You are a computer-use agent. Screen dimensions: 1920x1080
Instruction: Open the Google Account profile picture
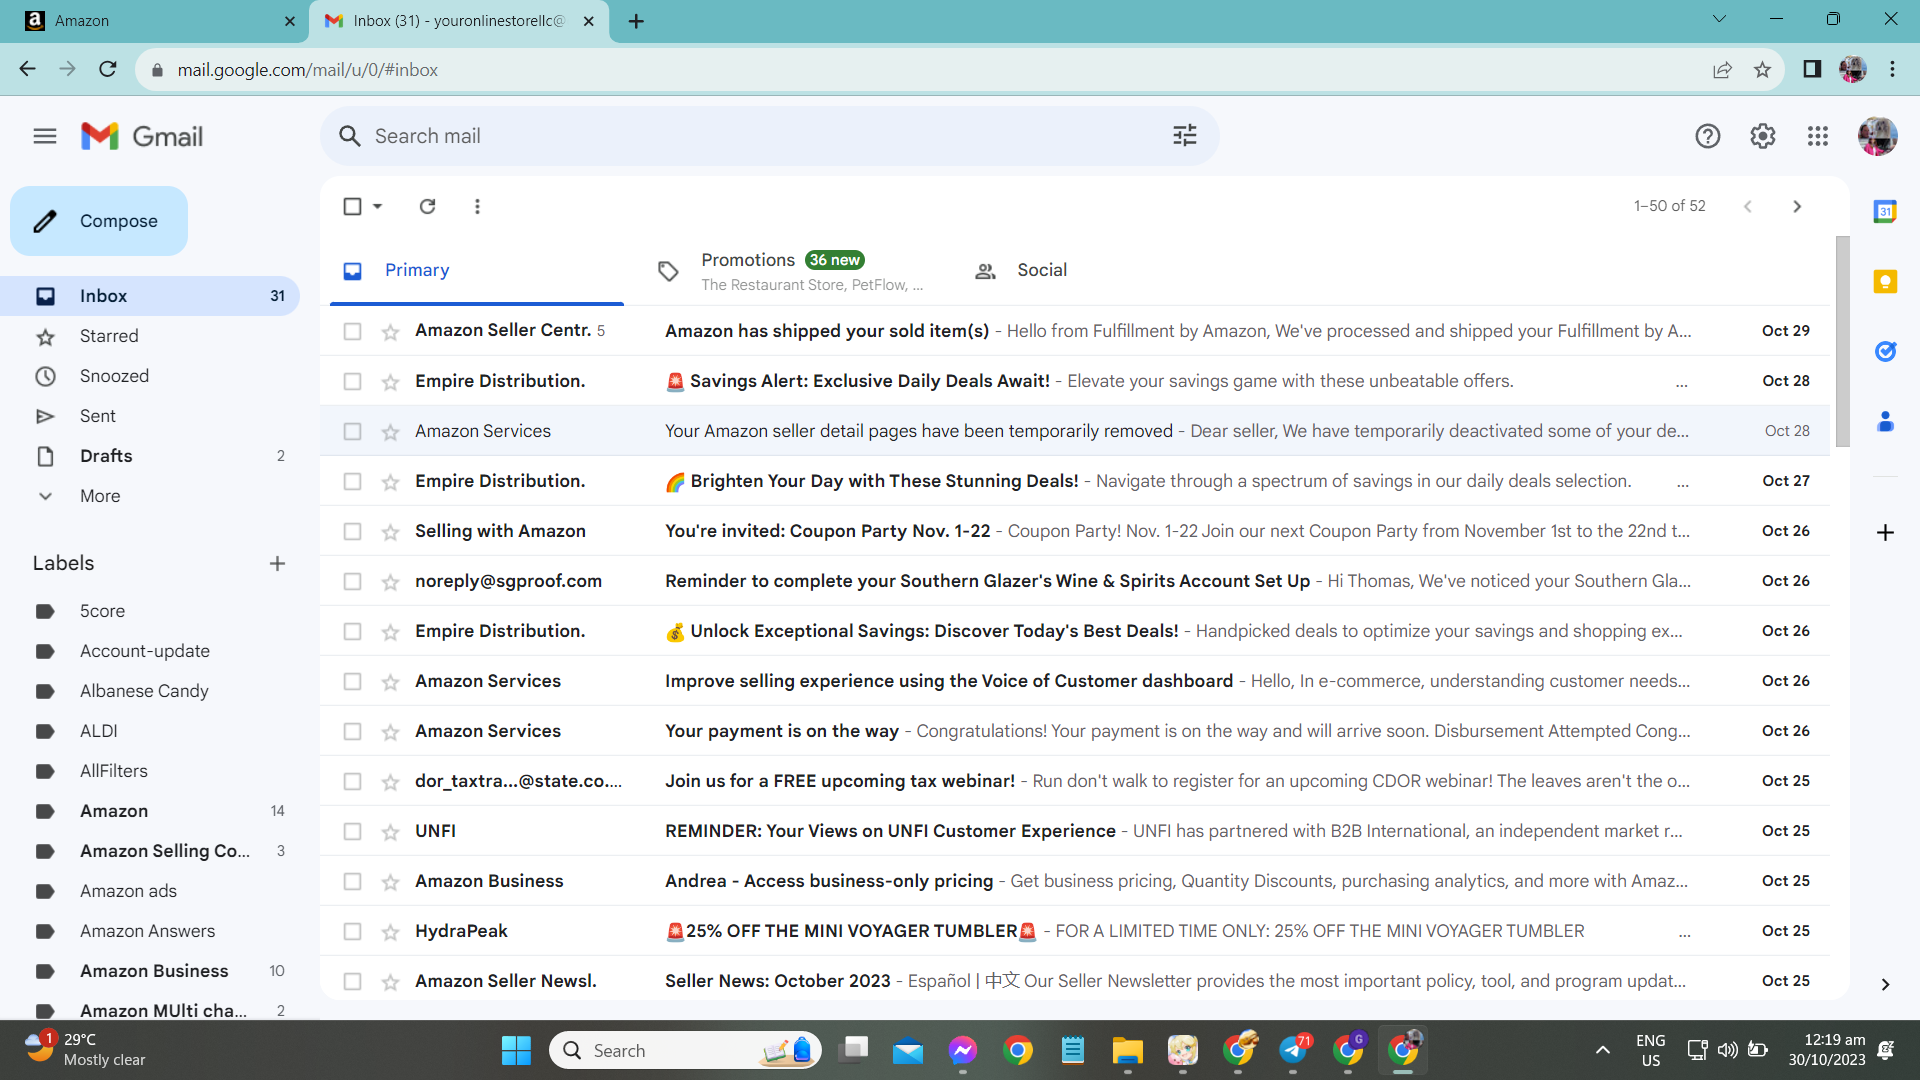[x=1877, y=136]
